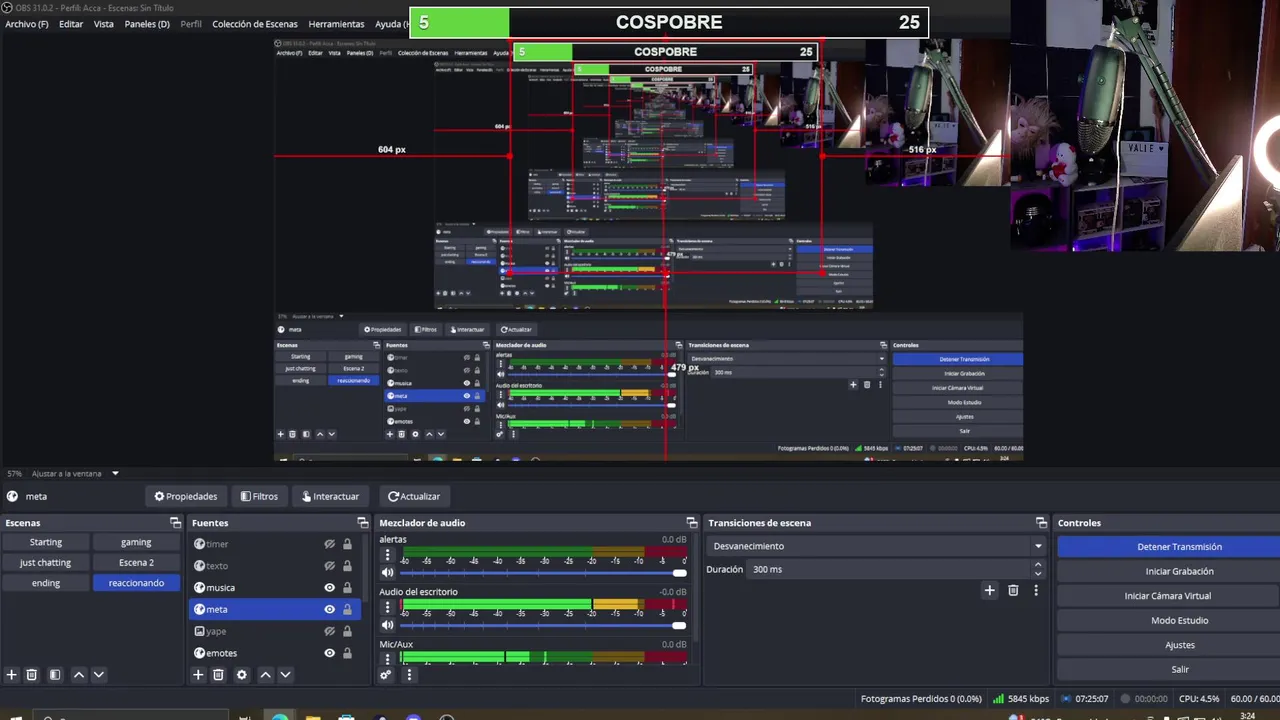The image size is (1280, 720).
Task: Switch to the just chatting scene
Action: [46, 562]
